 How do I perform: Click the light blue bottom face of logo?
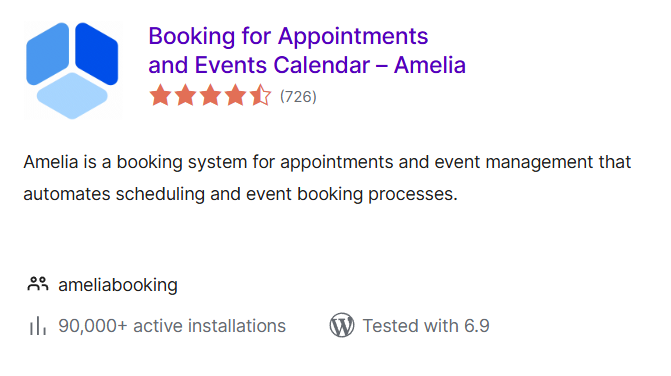pyautogui.click(x=72, y=96)
